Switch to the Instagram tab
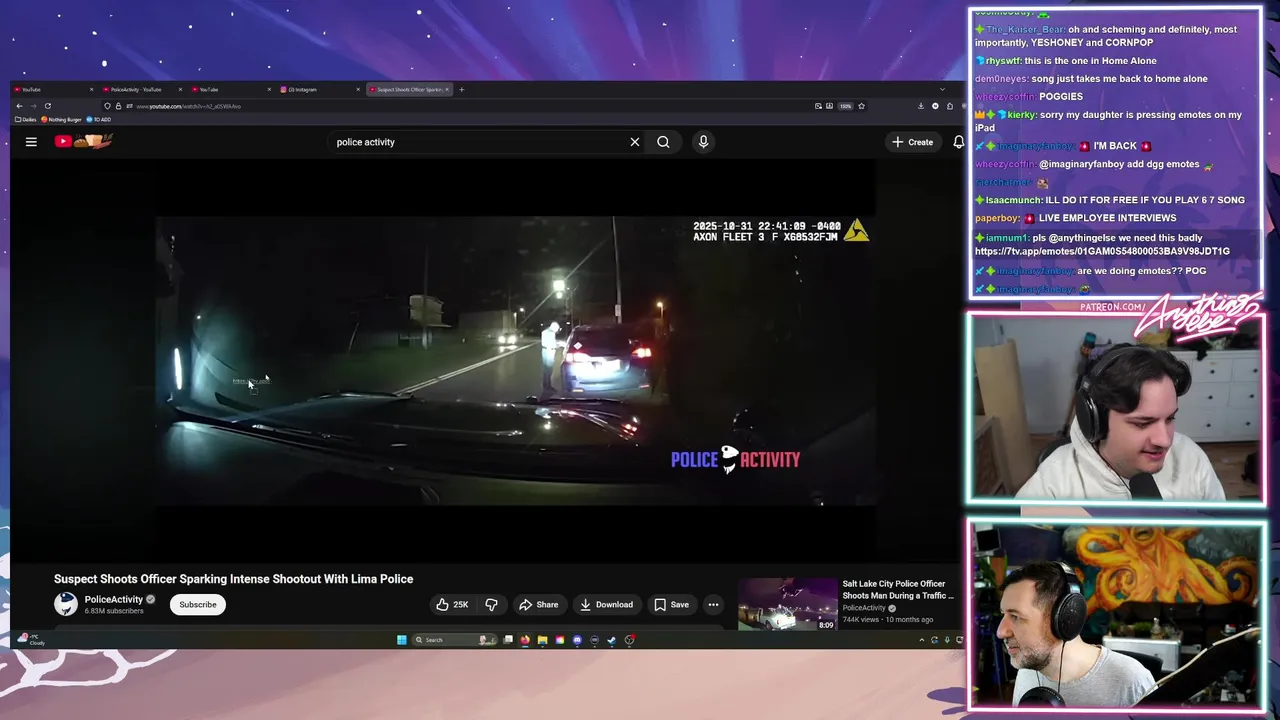This screenshot has width=1280, height=720. (318, 89)
